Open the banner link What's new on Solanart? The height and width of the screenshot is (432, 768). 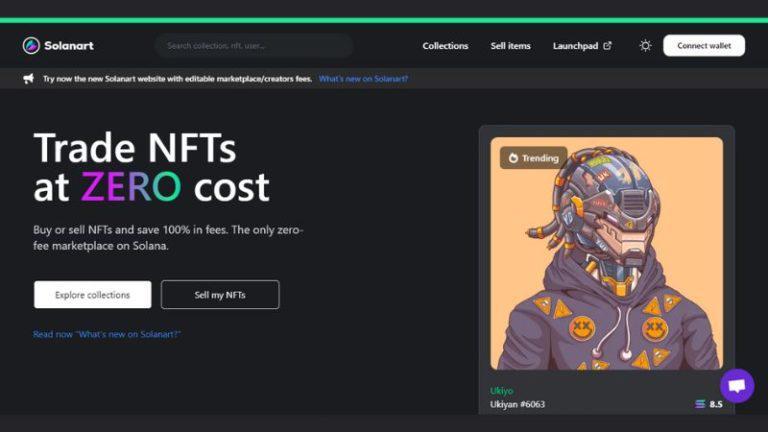click(363, 79)
